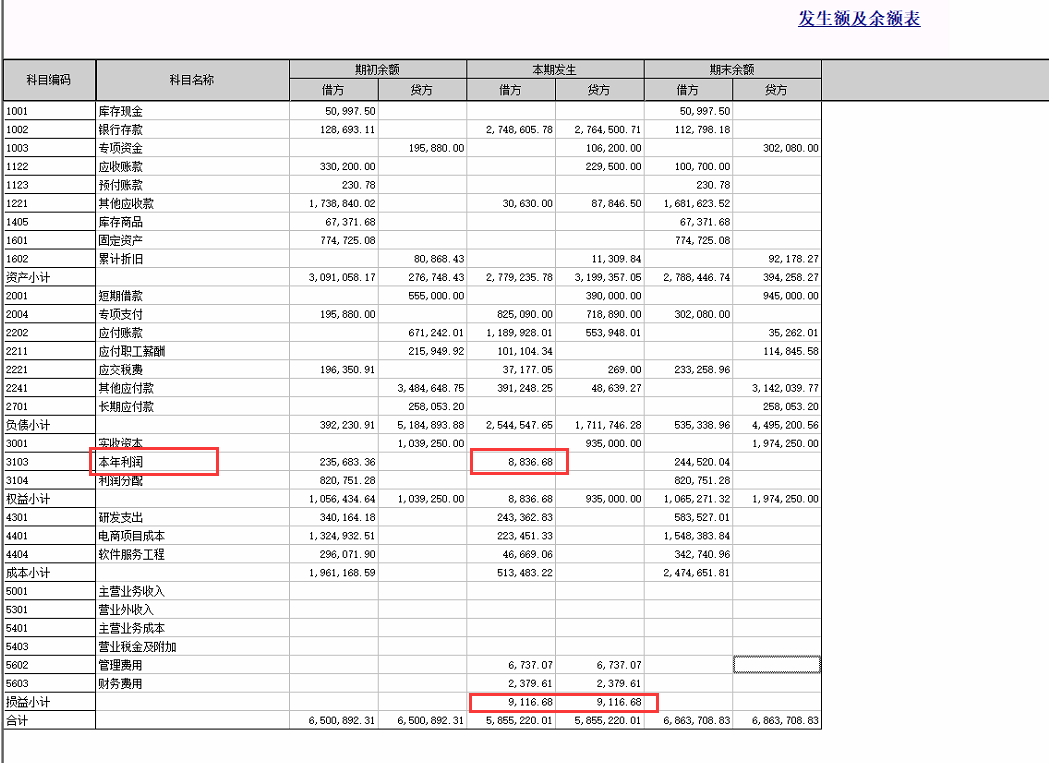1049x763 pixels.
Task: Select opening debit value 128,693.11
Action: (x=347, y=130)
